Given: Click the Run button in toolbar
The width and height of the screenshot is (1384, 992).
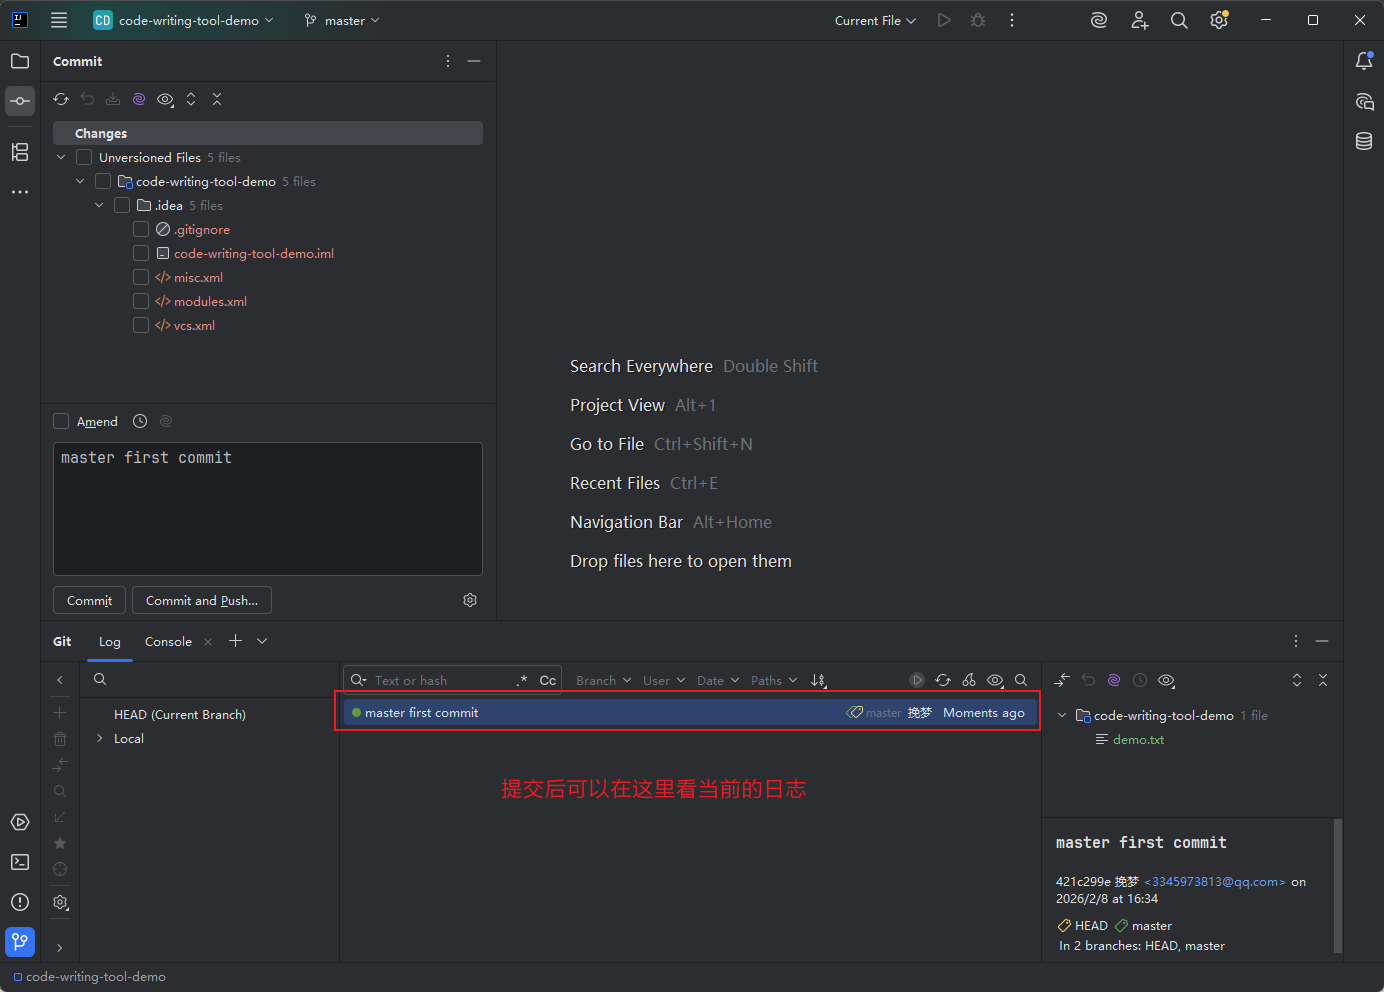Looking at the screenshot, I should (x=944, y=20).
